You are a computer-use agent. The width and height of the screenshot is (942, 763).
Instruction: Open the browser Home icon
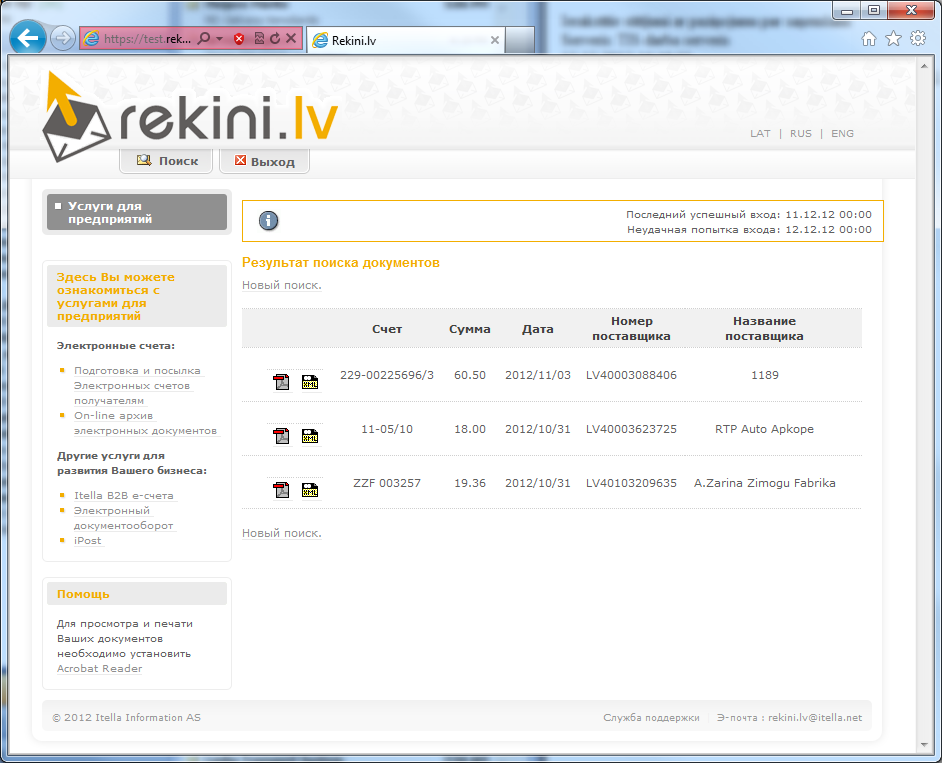[x=869, y=38]
